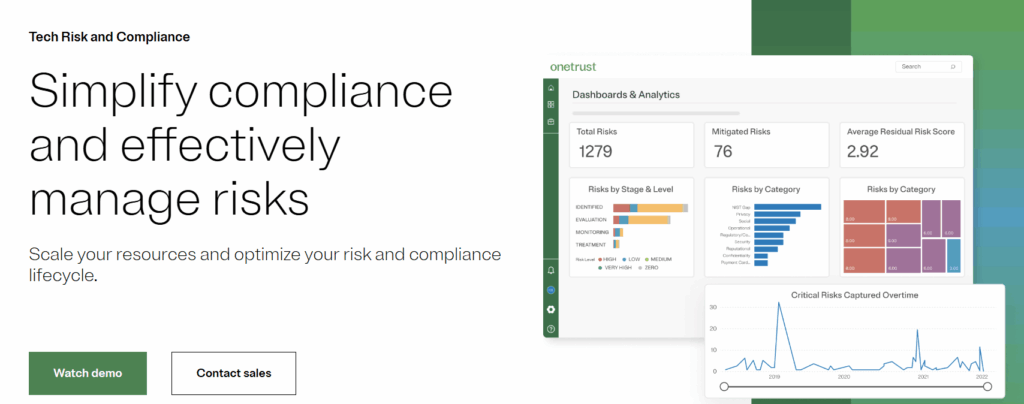Type in the dashboard Search field
This screenshot has height=404, width=1024.
pos(922,66)
